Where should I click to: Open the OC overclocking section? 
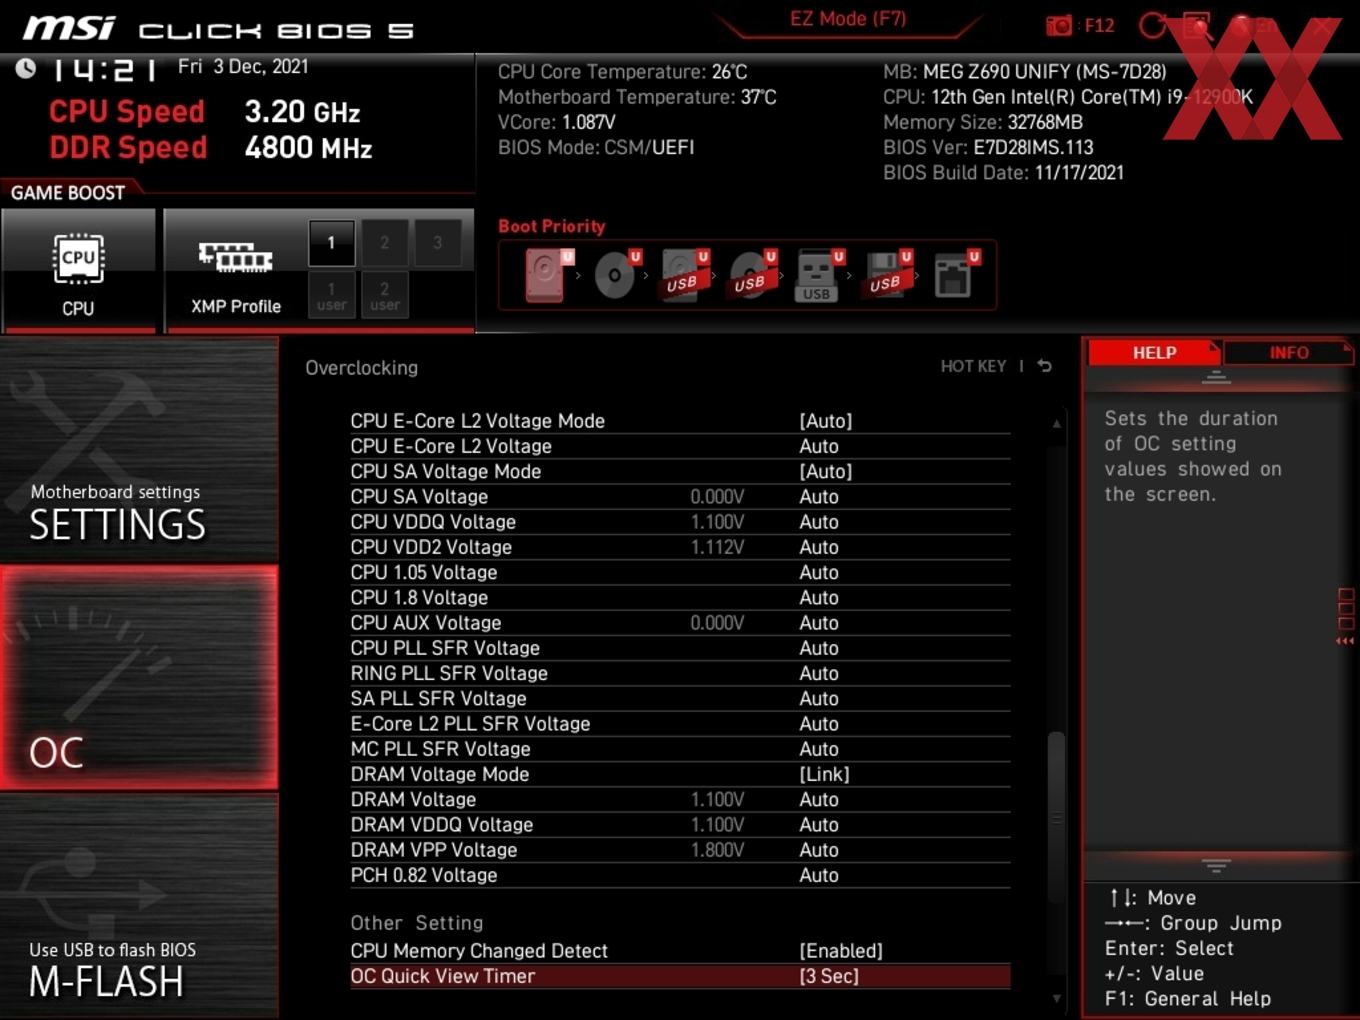click(x=139, y=678)
